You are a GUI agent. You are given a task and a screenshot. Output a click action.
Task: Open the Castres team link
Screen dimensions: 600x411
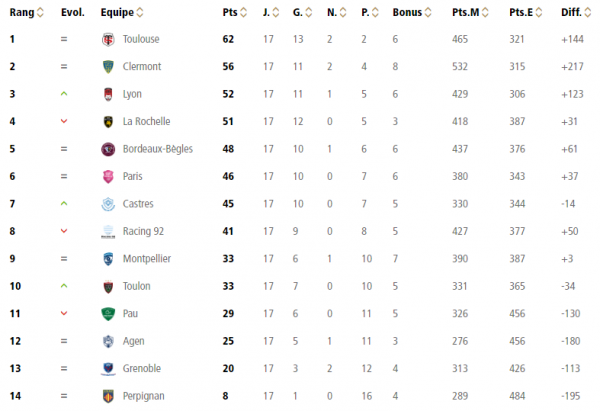(x=138, y=204)
